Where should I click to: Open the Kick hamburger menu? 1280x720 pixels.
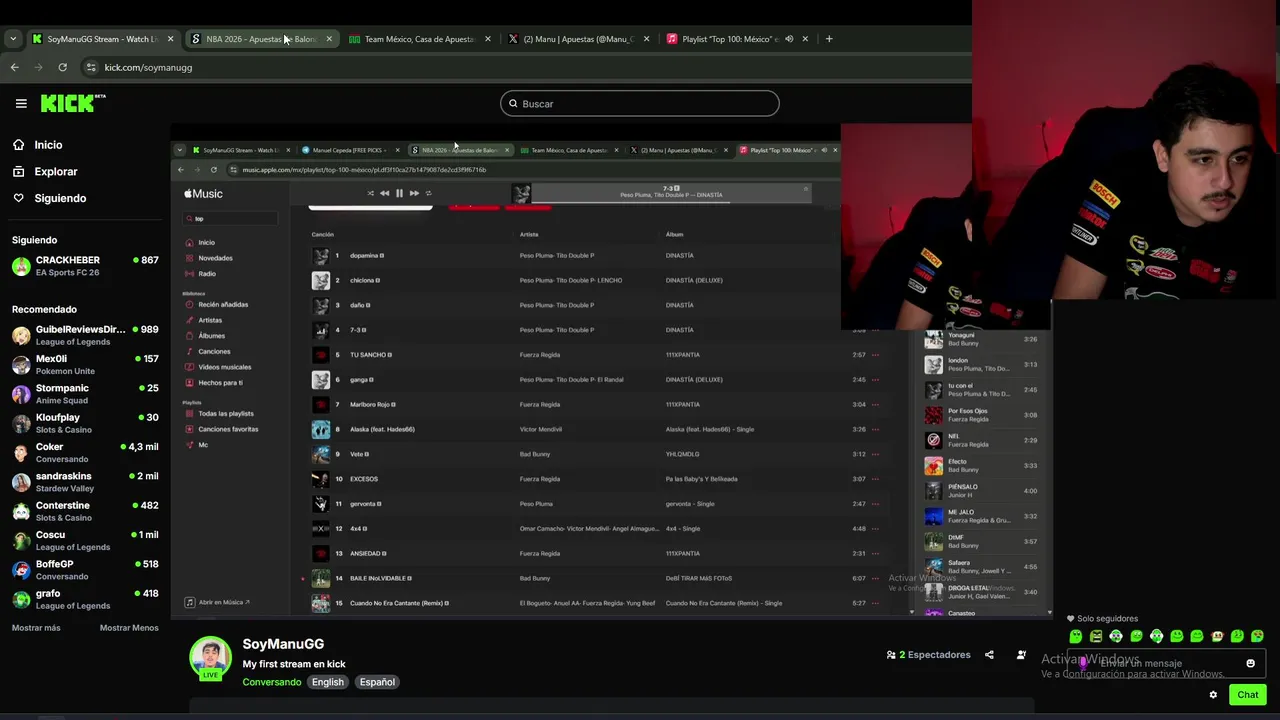click(21, 103)
